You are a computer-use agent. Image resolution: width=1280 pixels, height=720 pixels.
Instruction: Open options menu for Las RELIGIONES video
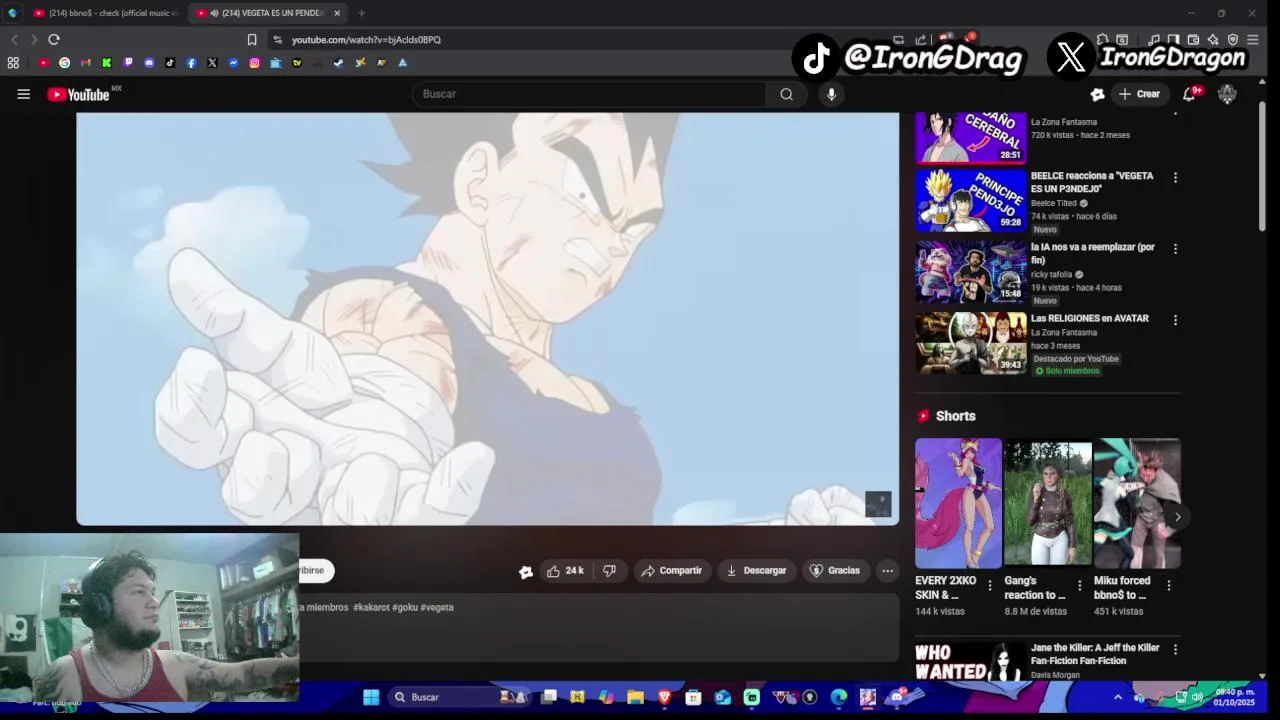1175,320
